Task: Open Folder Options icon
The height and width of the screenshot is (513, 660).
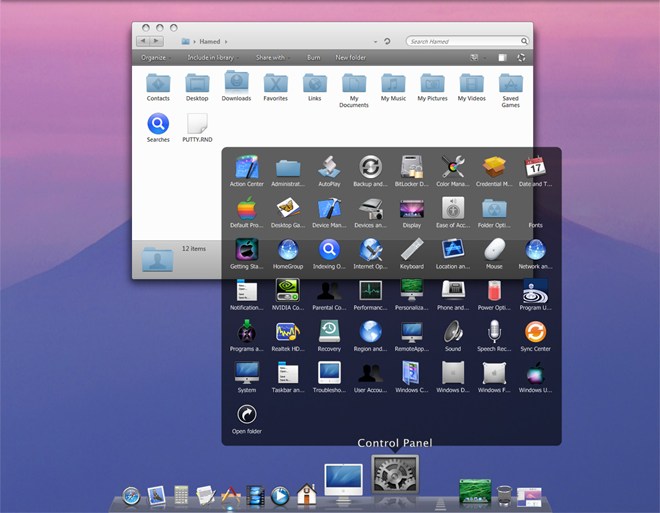Action: point(494,208)
